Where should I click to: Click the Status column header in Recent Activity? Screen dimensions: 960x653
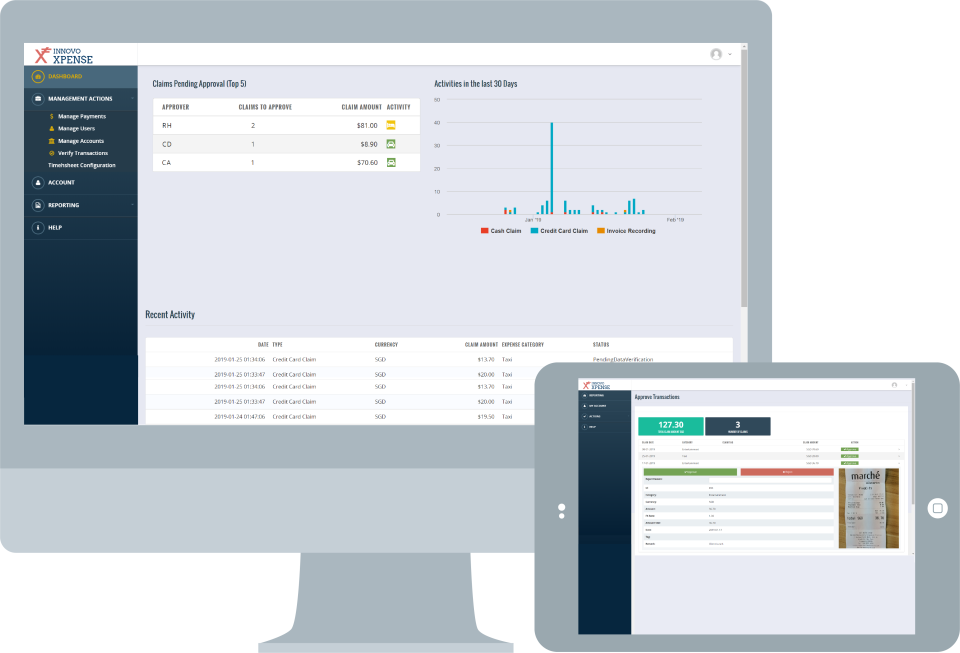pyautogui.click(x=601, y=345)
